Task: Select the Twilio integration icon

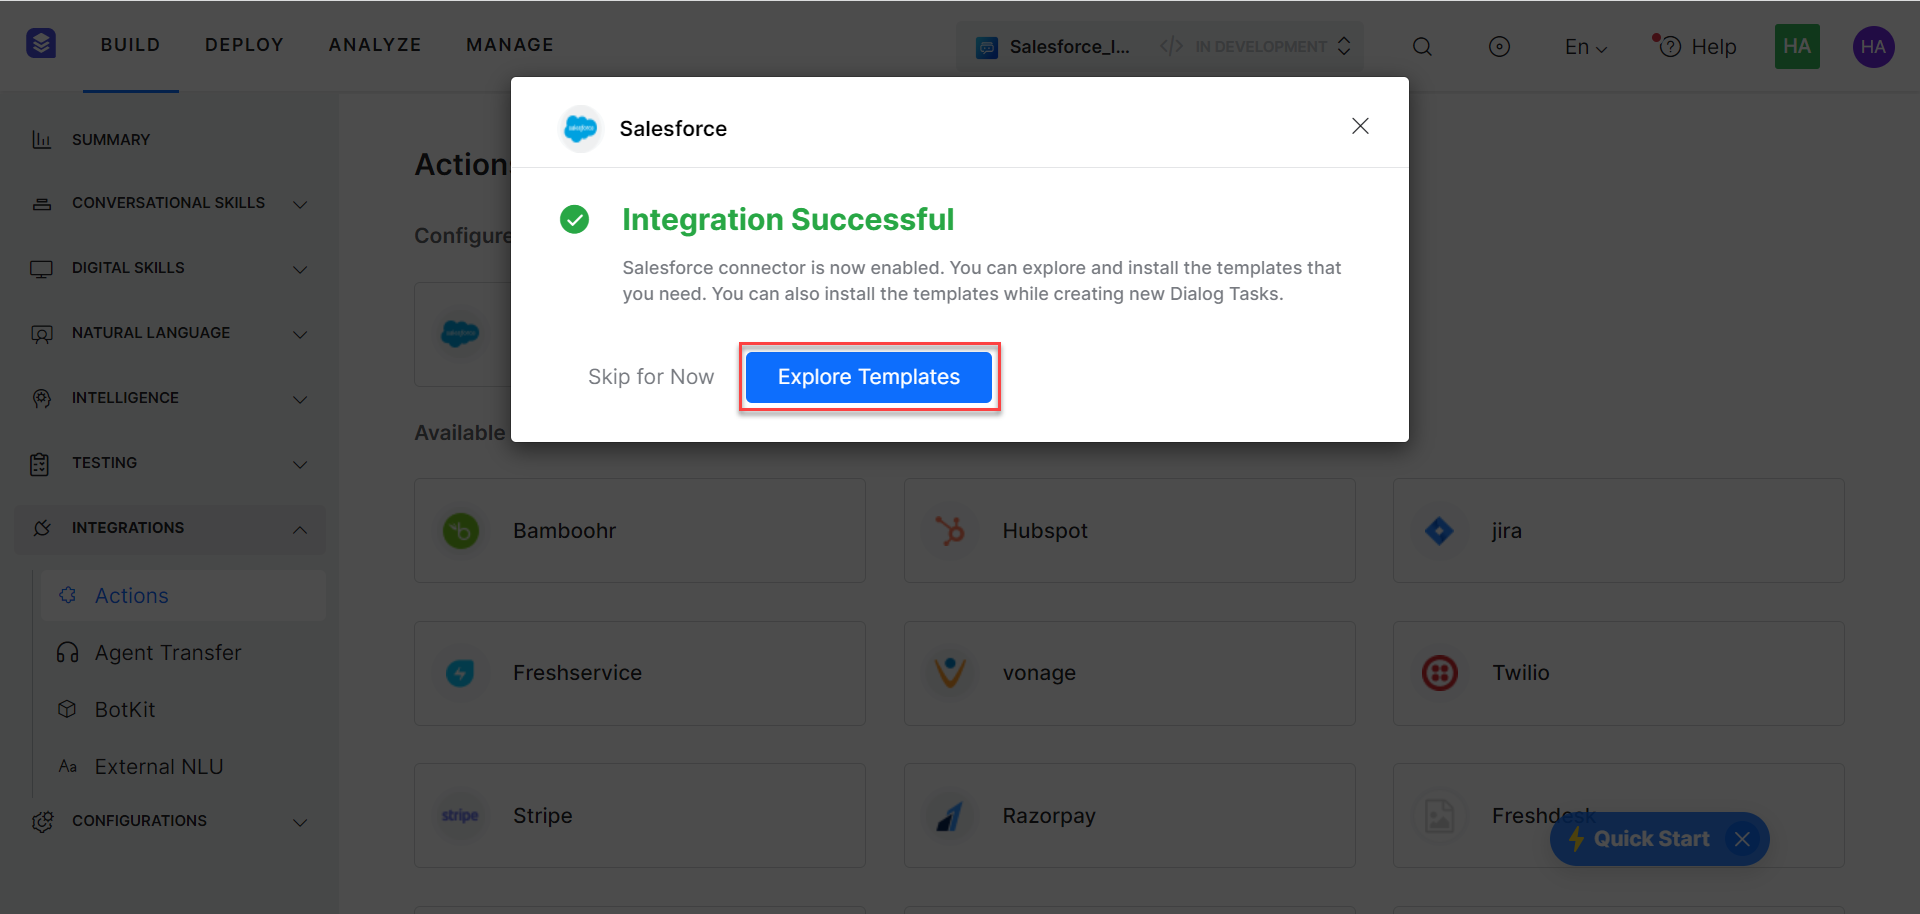Action: pyautogui.click(x=1439, y=673)
